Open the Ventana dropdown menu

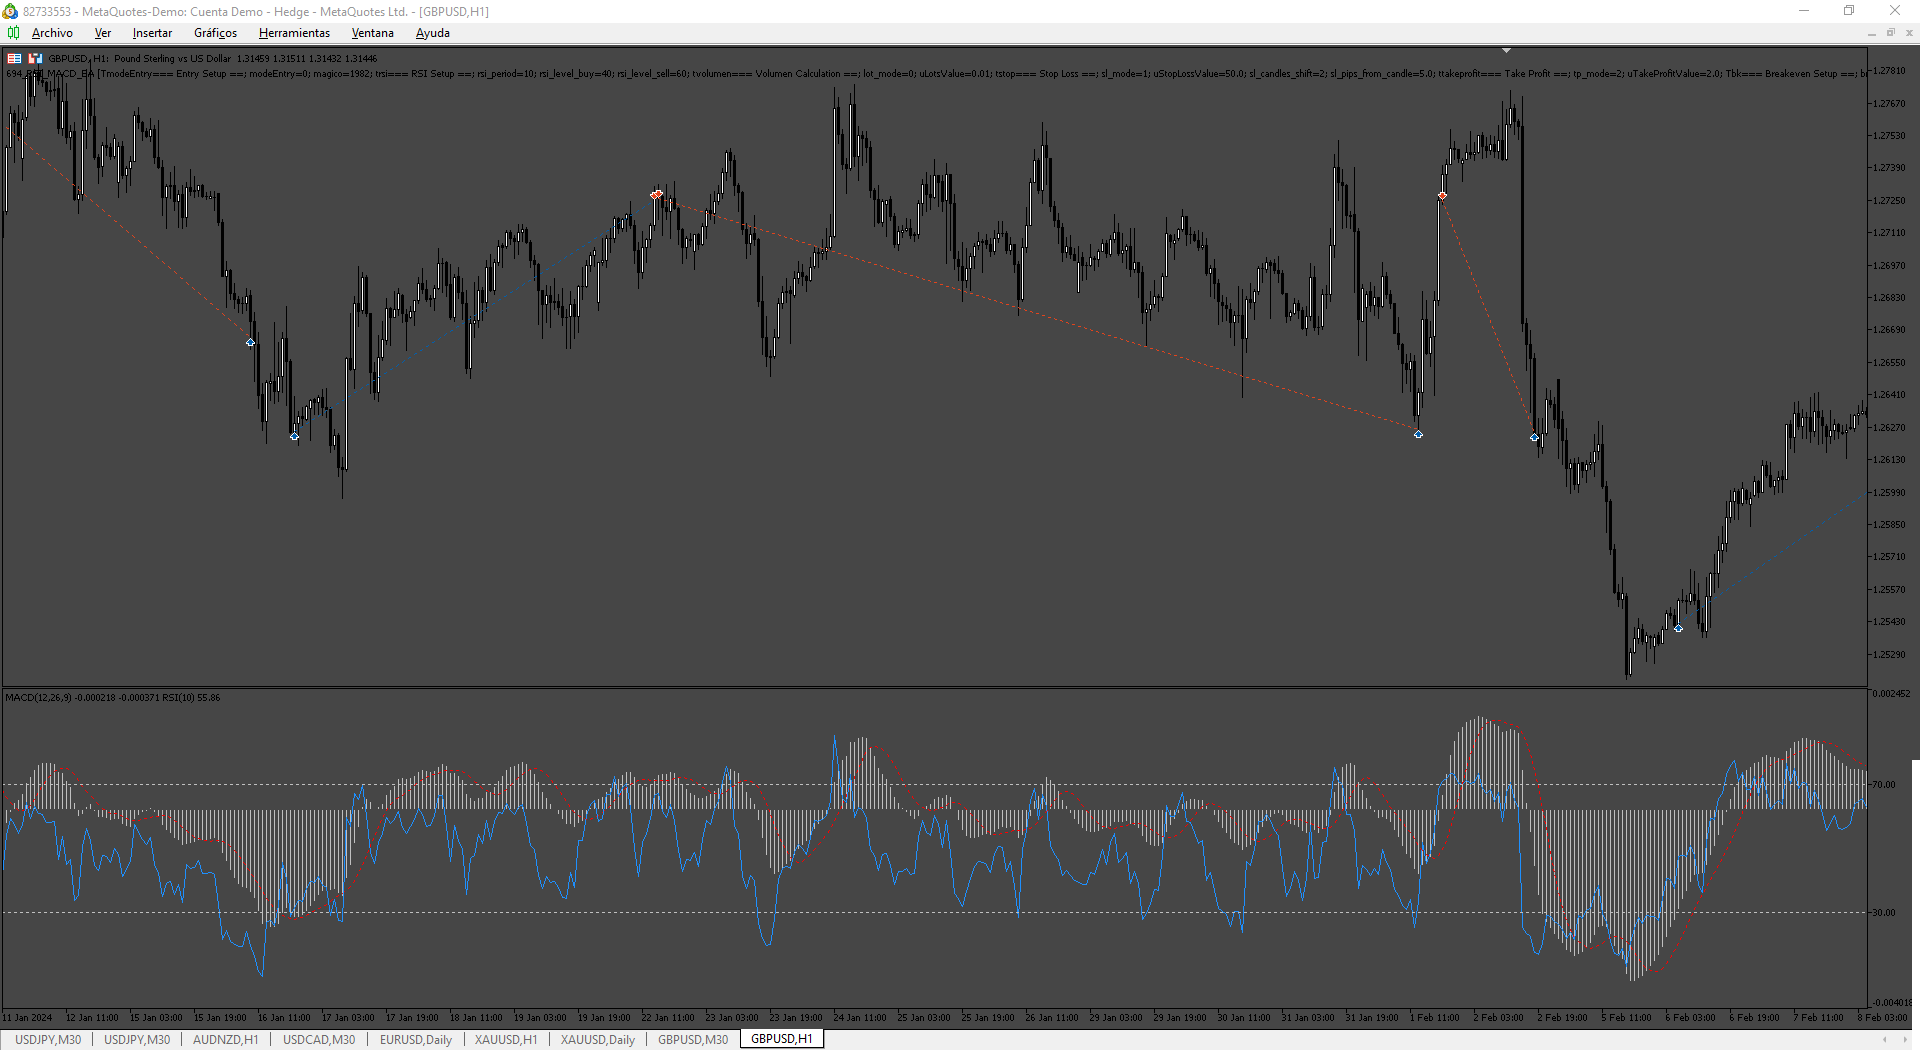pyautogui.click(x=372, y=33)
